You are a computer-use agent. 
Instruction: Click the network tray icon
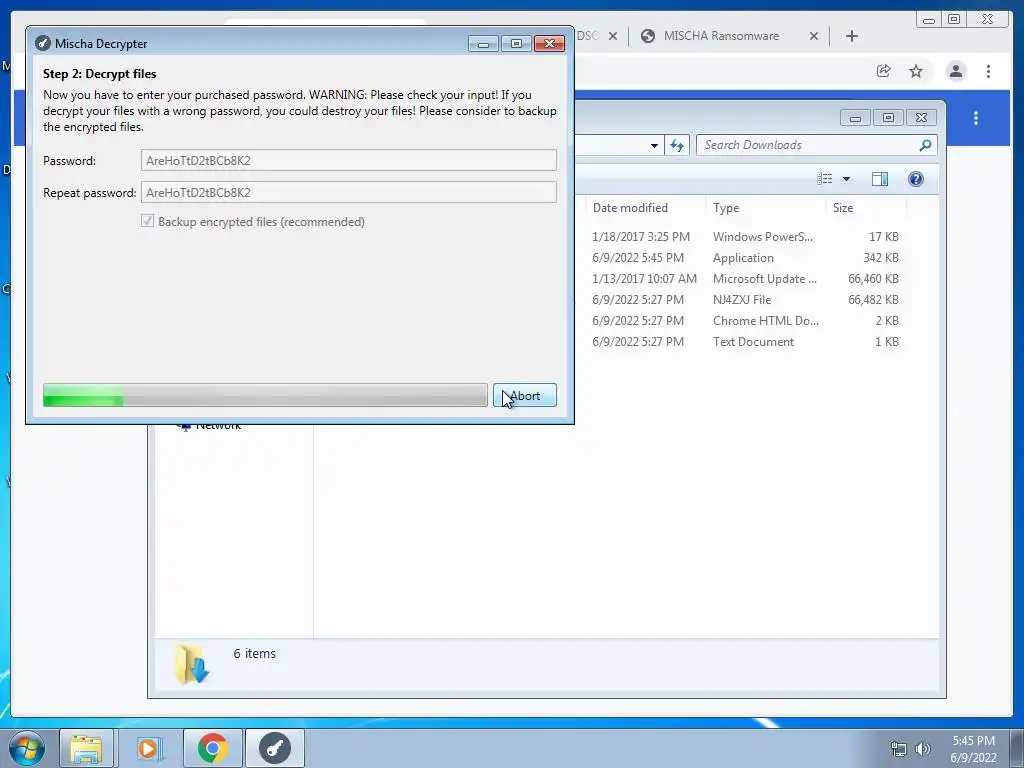(899, 749)
